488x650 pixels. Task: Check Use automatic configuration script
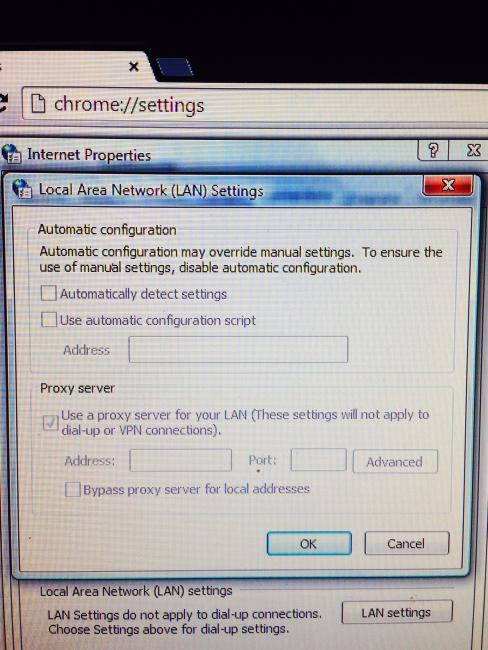49,319
